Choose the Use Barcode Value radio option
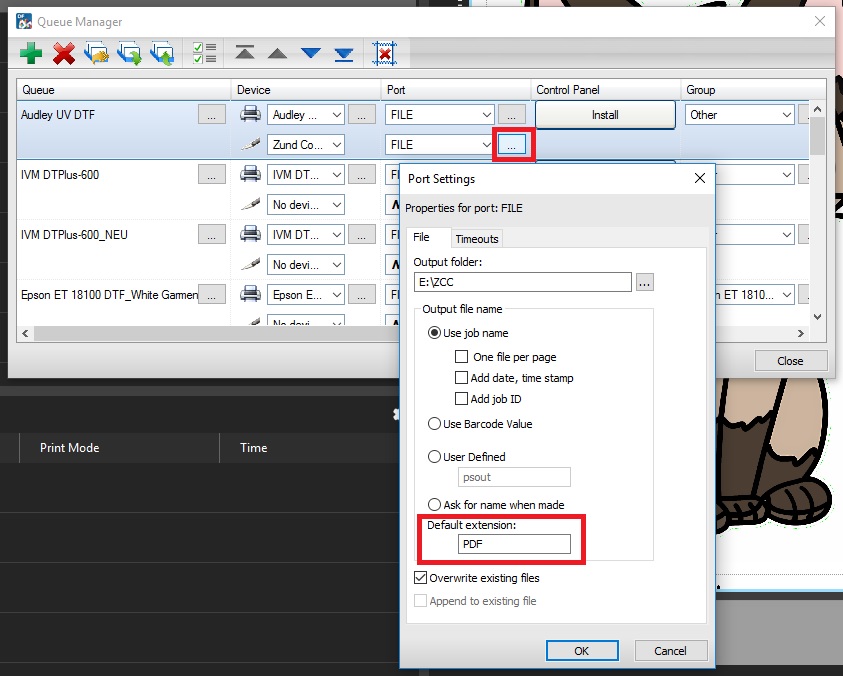843x676 pixels. point(434,424)
